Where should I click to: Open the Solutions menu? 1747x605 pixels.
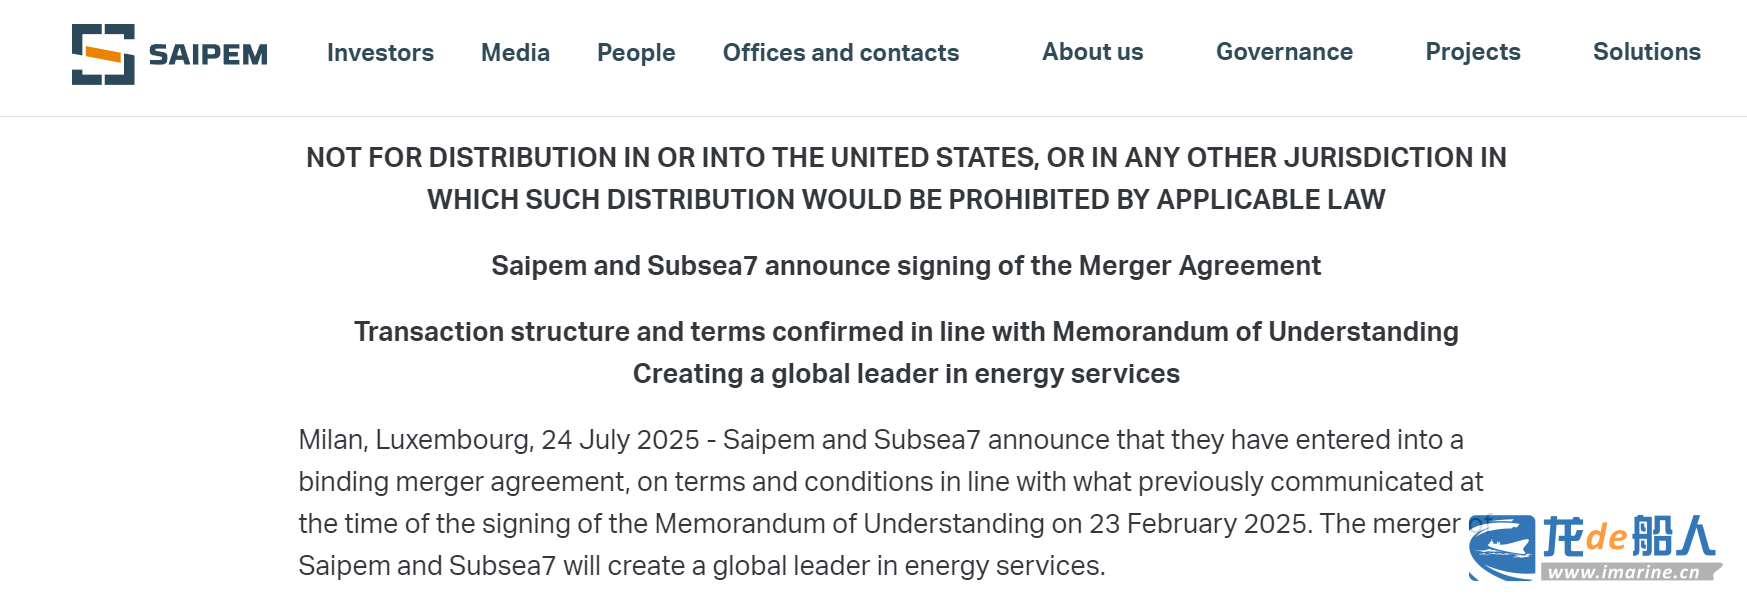(1646, 52)
